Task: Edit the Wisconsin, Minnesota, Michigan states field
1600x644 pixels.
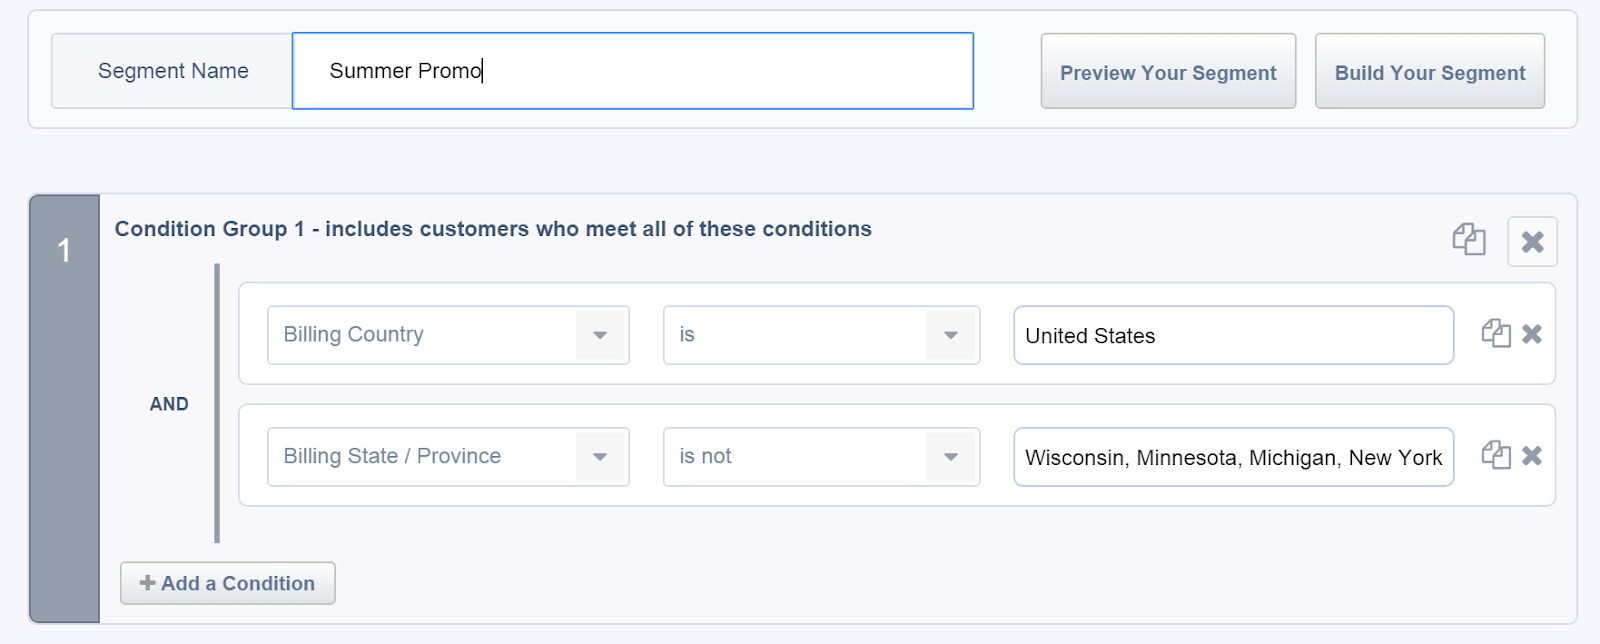Action: pyautogui.click(x=1233, y=458)
